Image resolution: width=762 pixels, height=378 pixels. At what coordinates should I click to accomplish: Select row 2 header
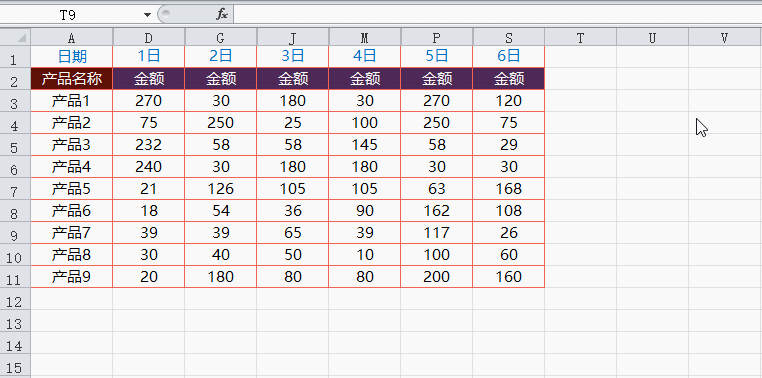click(x=15, y=79)
